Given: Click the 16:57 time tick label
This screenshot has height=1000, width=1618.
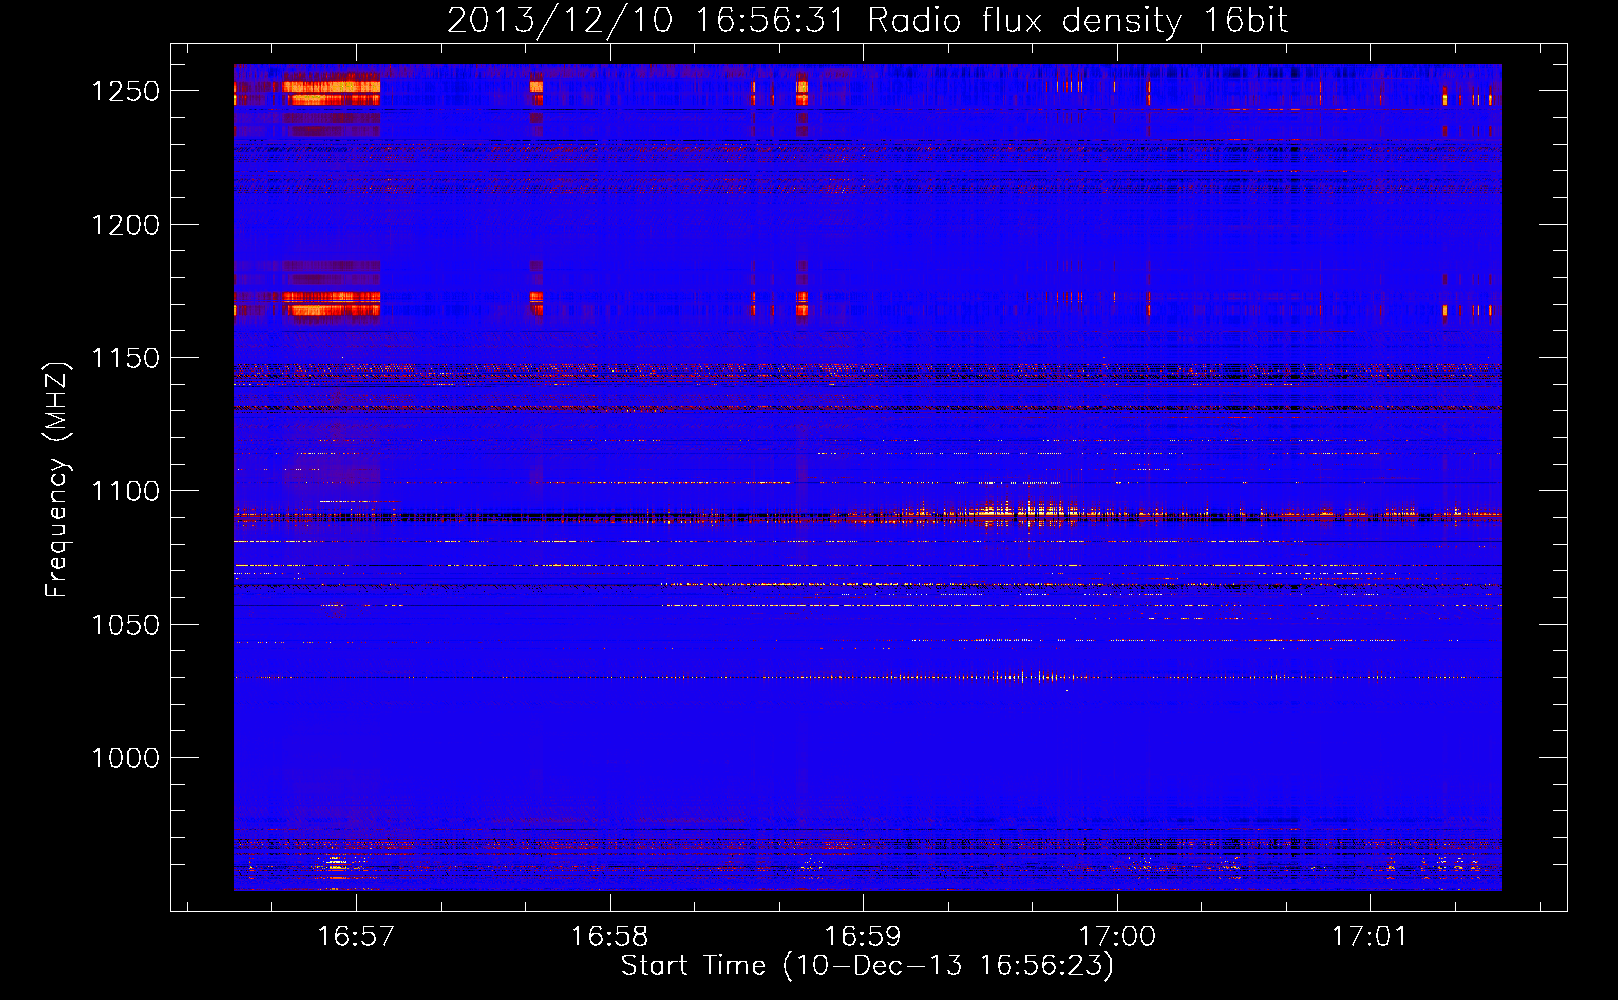Looking at the screenshot, I should [356, 937].
